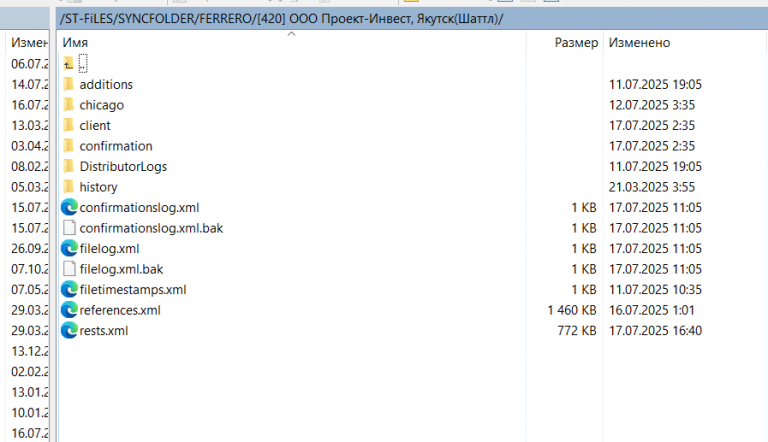Viewport: 768px width, 442px height.
Task: Select the client folder name
Action: (95, 125)
